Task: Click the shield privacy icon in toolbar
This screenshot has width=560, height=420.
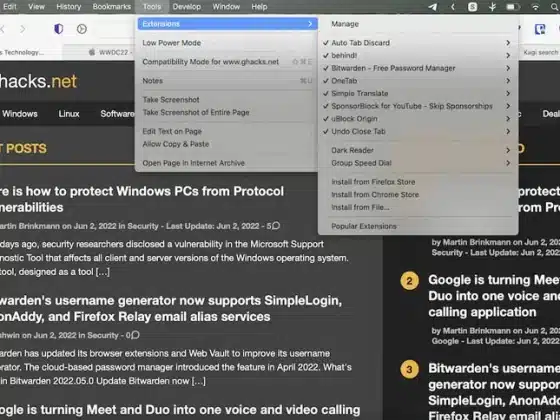Action: point(59,29)
